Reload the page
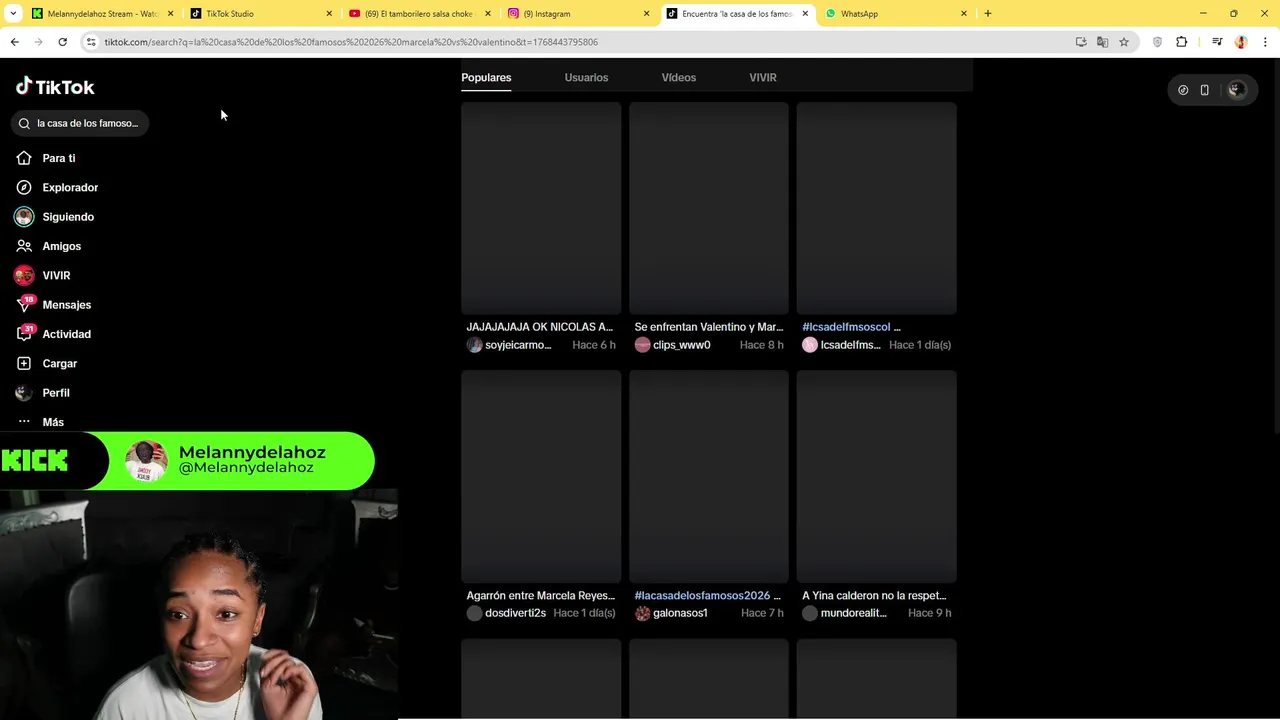 (62, 42)
